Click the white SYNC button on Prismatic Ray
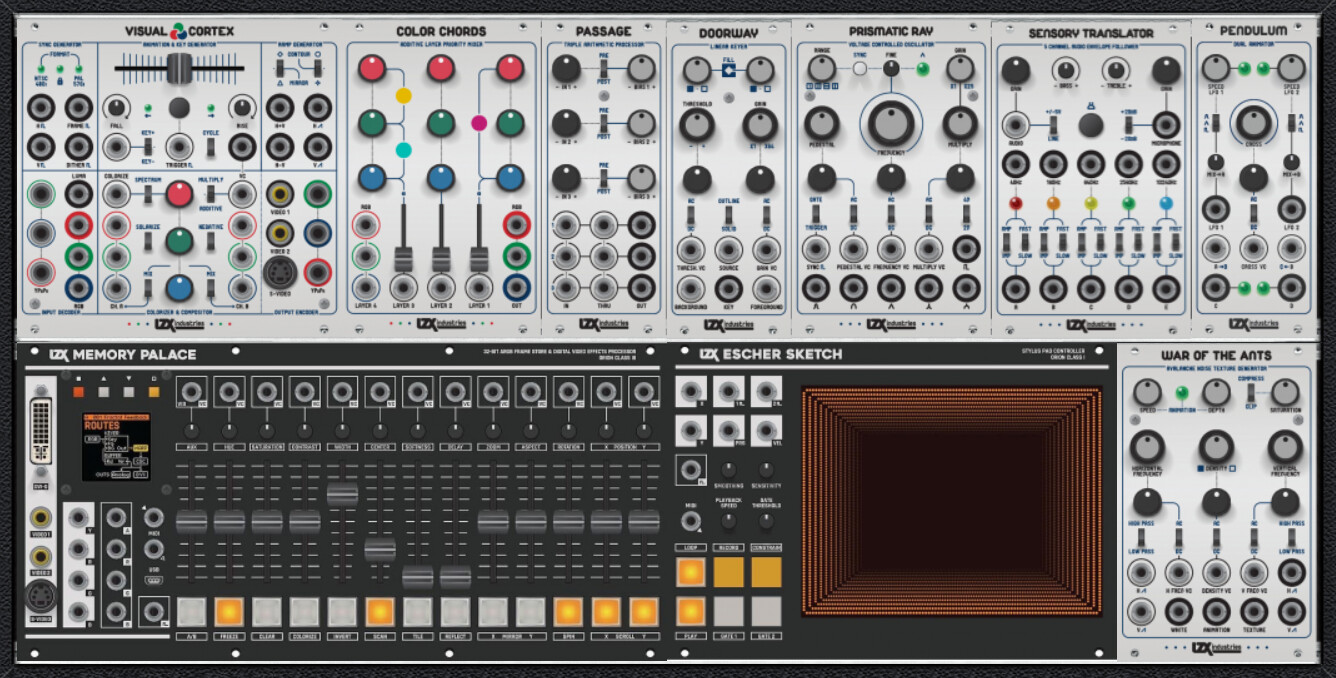1336x678 pixels. 860,69
